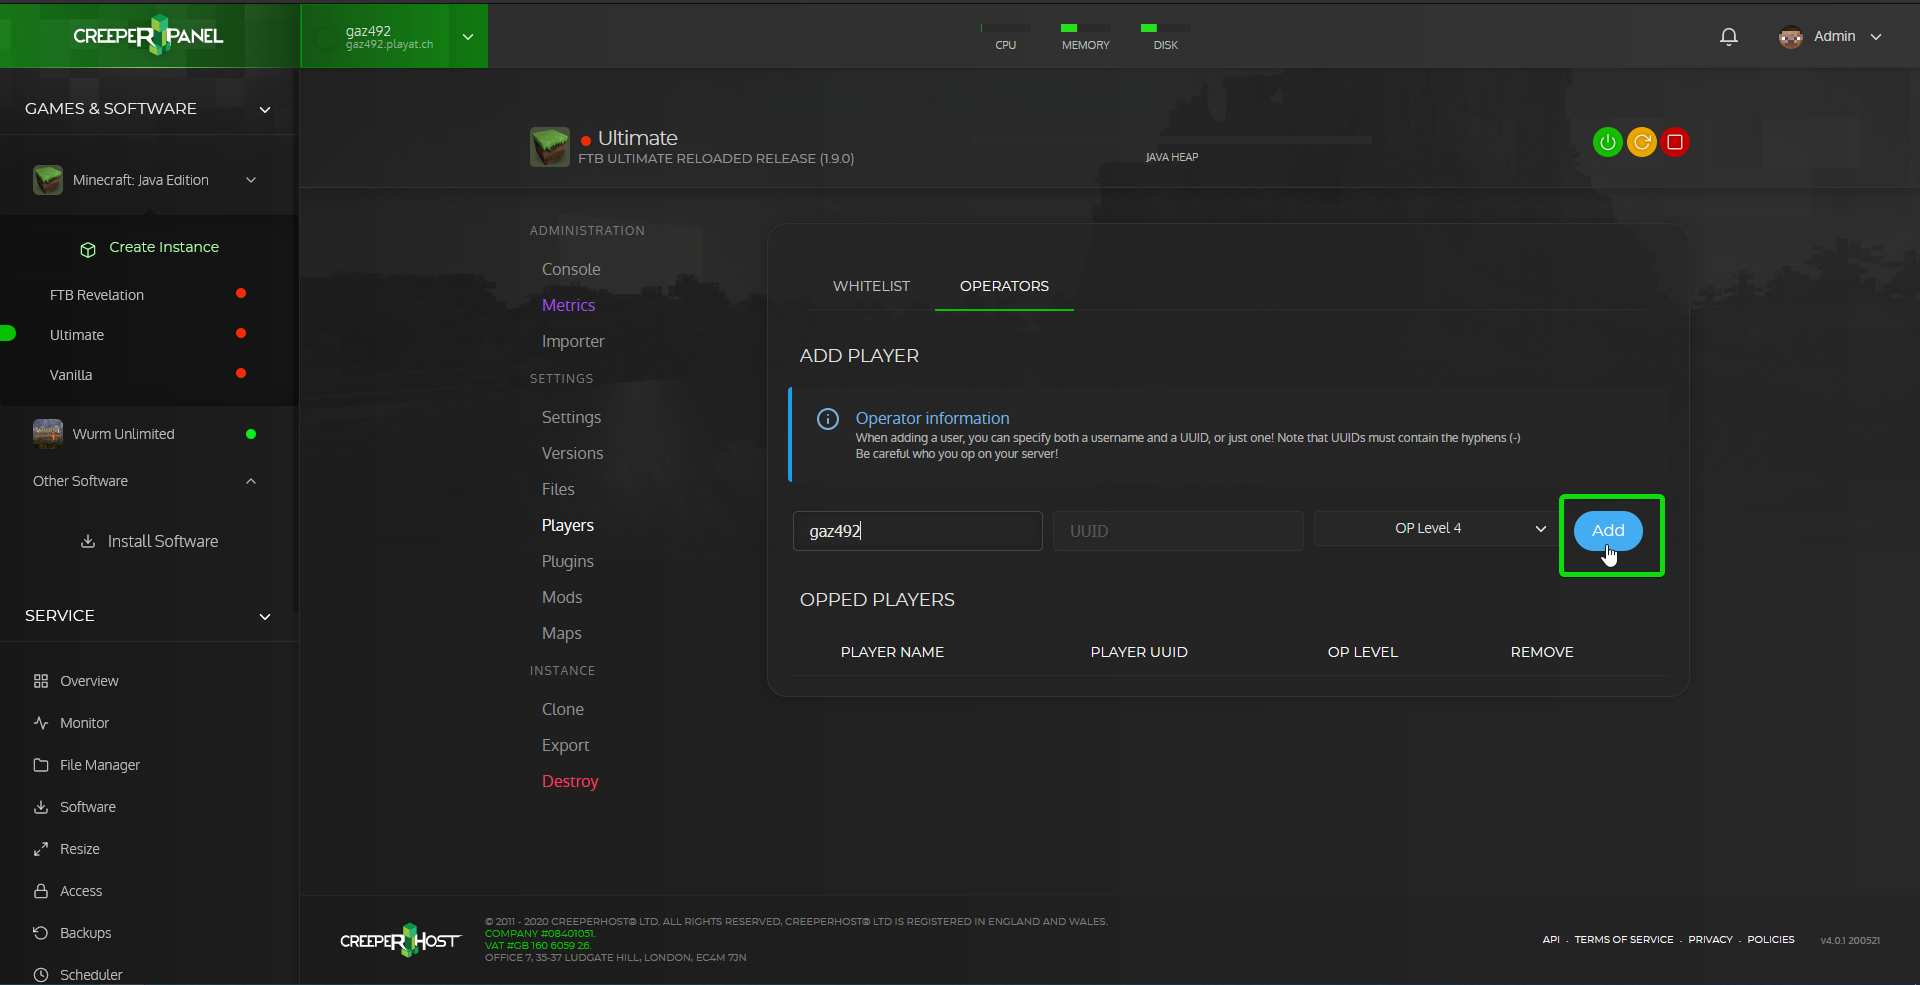Image resolution: width=1920 pixels, height=985 pixels.
Task: Click the File Manager folder icon
Action: point(41,765)
